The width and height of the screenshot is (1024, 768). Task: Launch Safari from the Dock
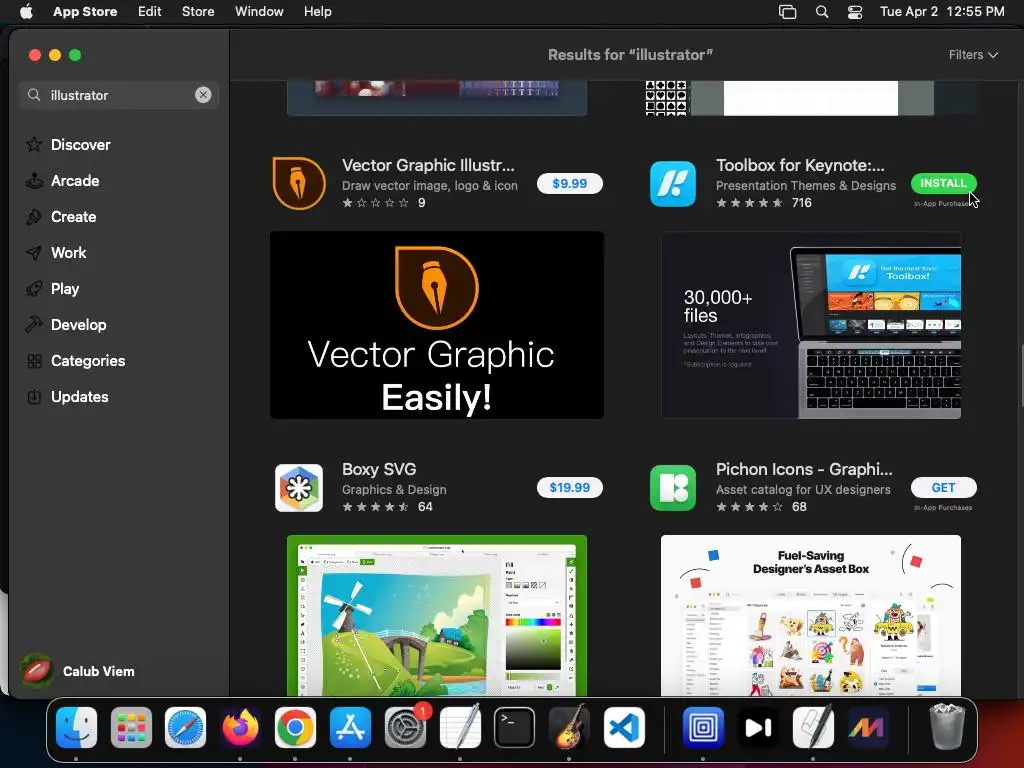pyautogui.click(x=185, y=727)
